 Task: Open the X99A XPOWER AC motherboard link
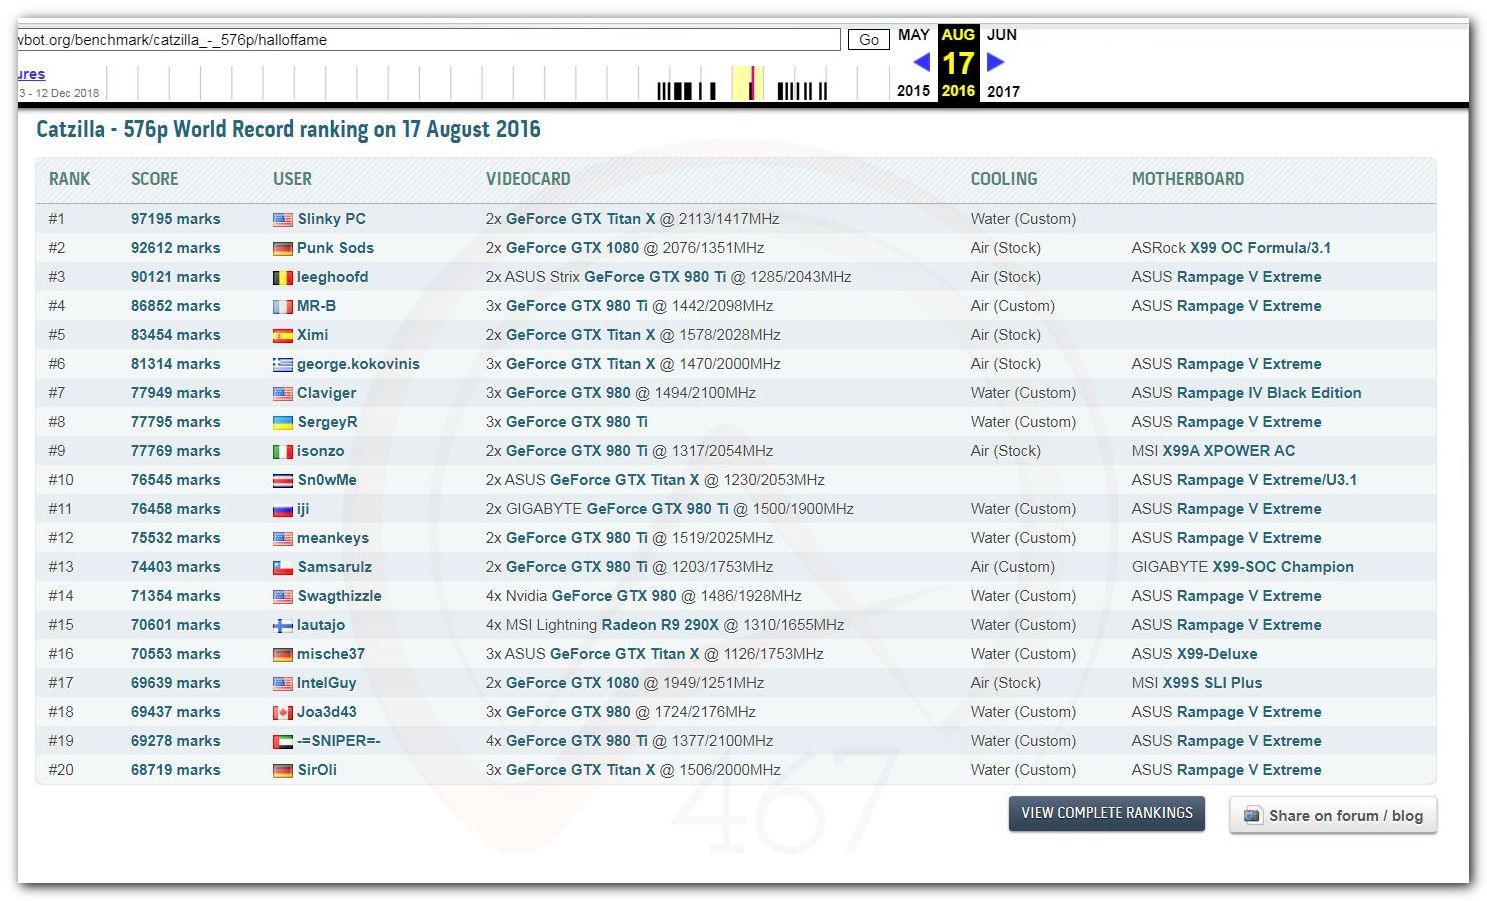1229,451
